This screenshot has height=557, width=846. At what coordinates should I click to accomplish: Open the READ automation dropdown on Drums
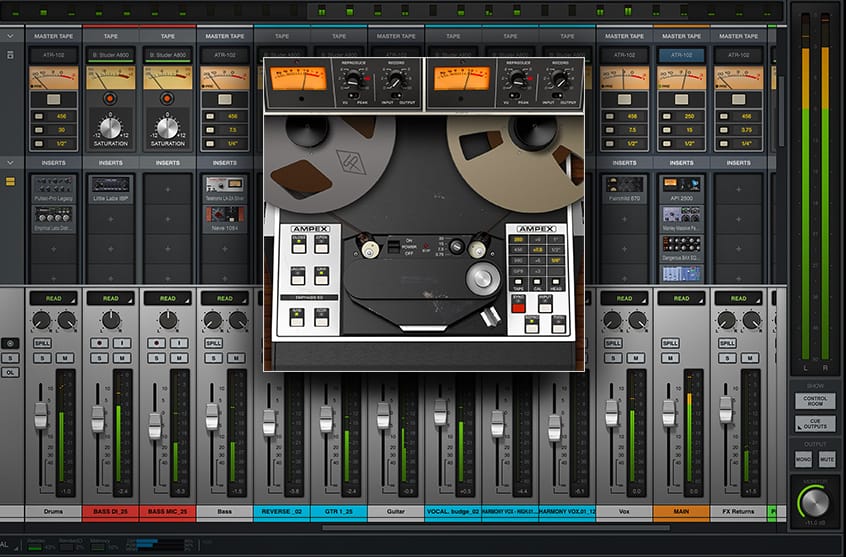53,298
